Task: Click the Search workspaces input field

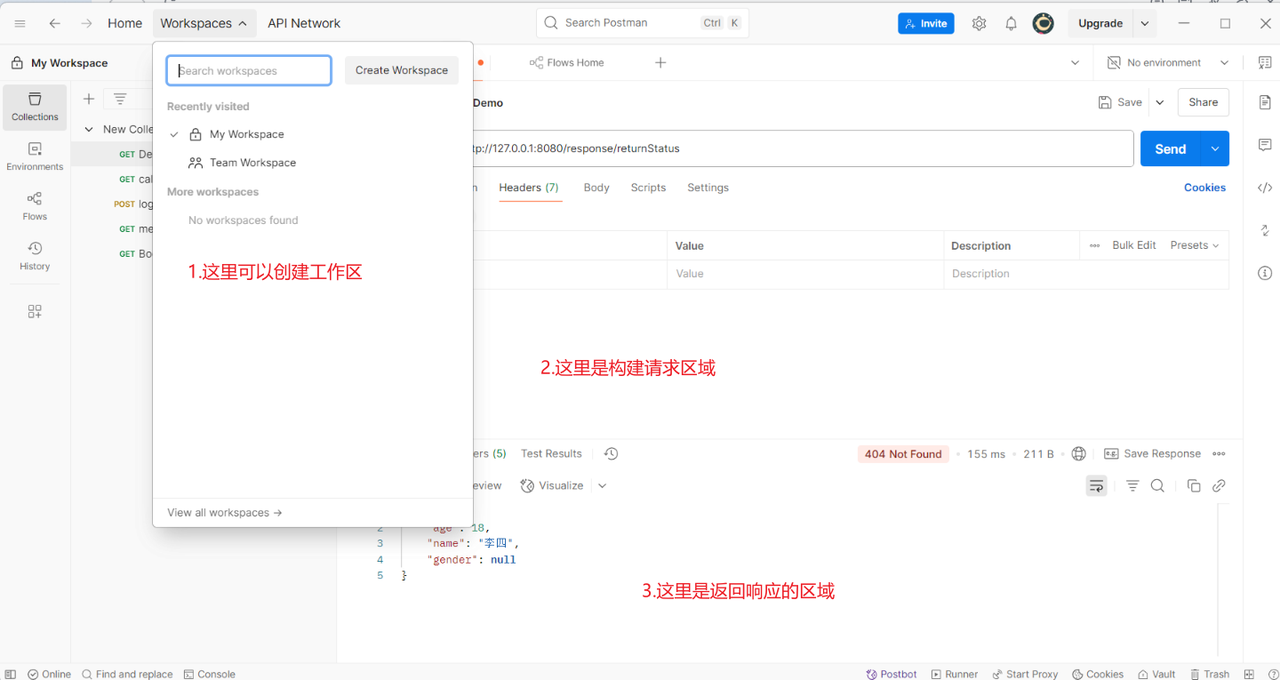Action: (x=249, y=71)
